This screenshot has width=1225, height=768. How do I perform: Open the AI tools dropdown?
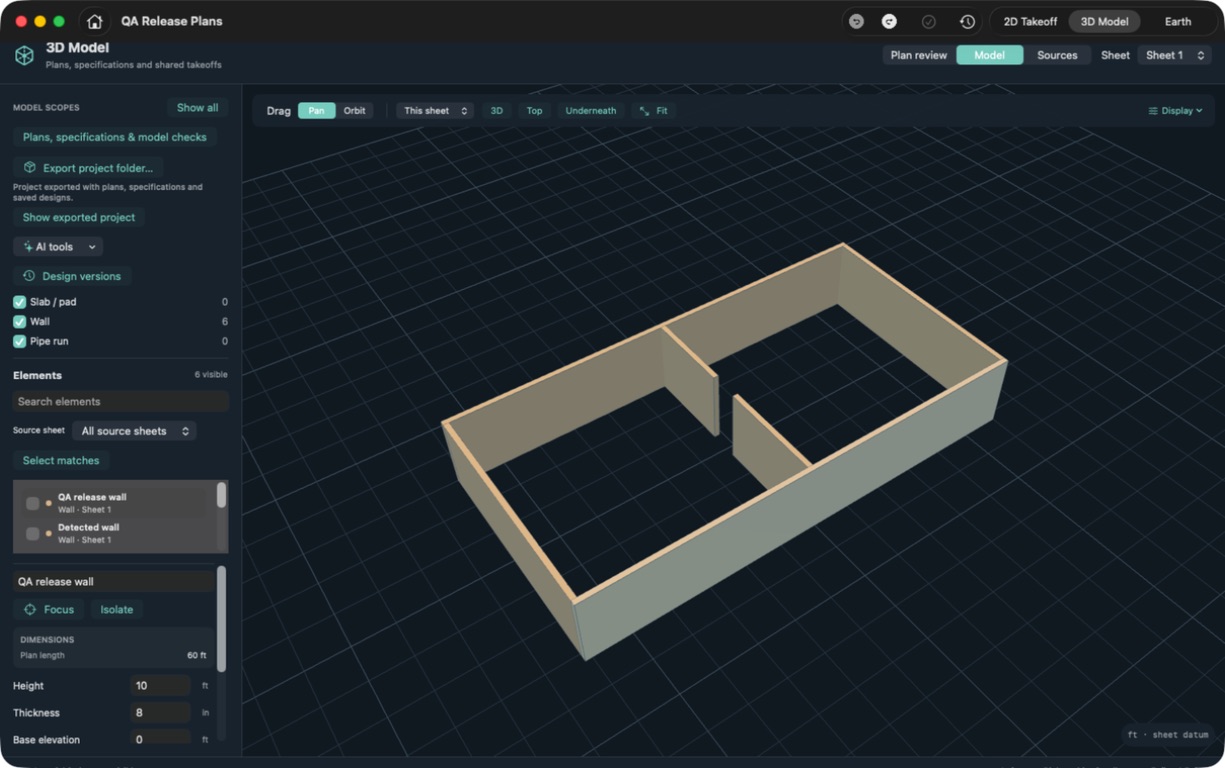click(x=58, y=247)
